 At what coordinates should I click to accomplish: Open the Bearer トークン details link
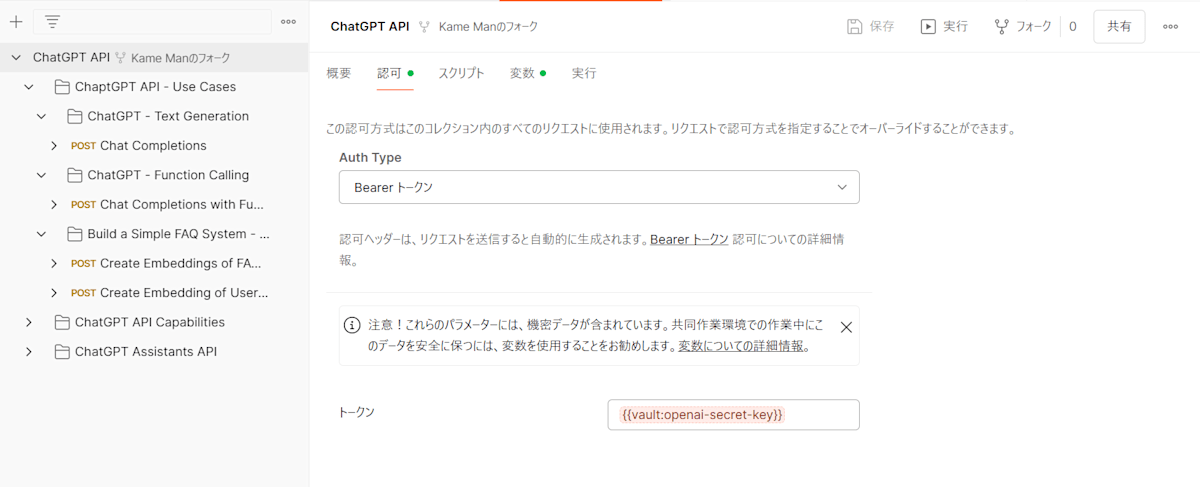689,240
